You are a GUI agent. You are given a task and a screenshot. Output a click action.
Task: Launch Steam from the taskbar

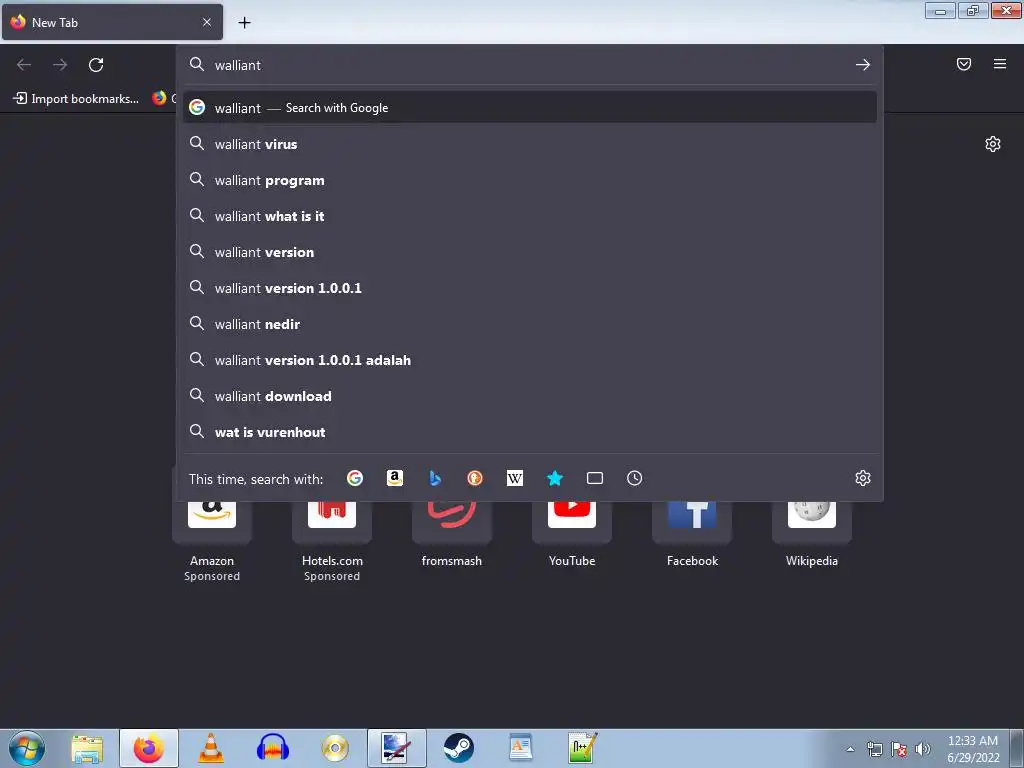pos(458,748)
